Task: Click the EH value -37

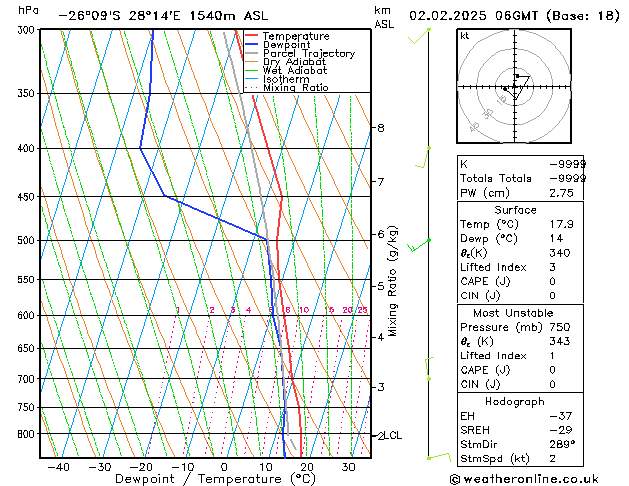Action: (560, 416)
